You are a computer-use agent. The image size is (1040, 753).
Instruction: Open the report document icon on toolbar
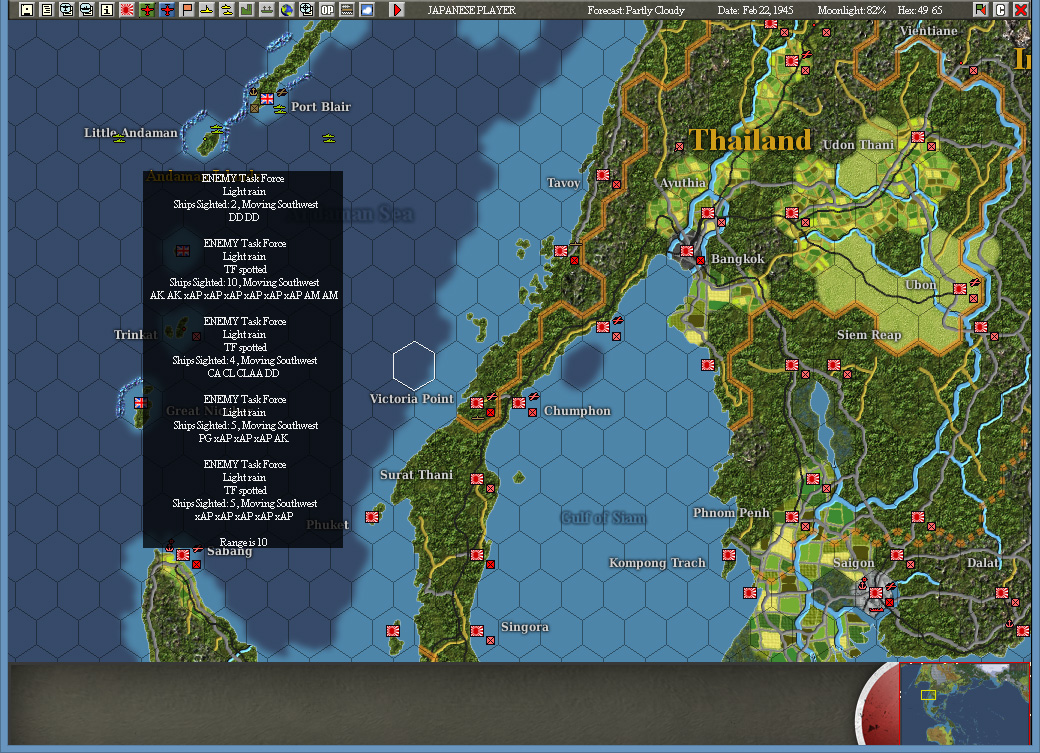pyautogui.click(x=45, y=10)
